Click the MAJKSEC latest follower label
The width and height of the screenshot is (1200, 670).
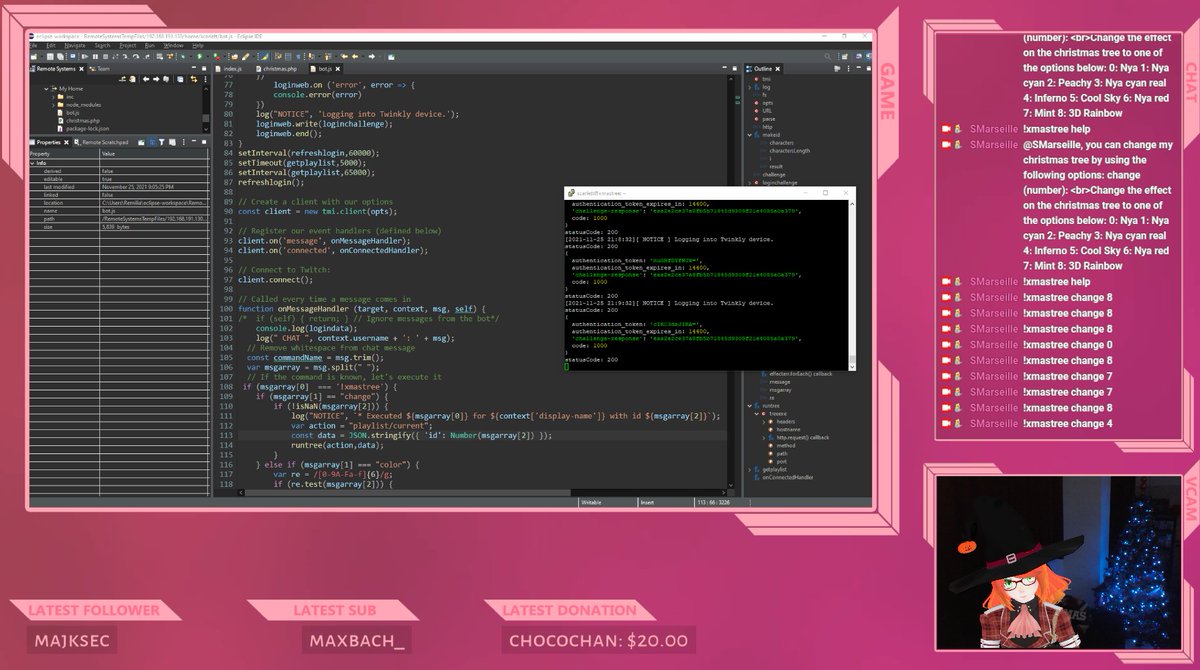pos(74,640)
